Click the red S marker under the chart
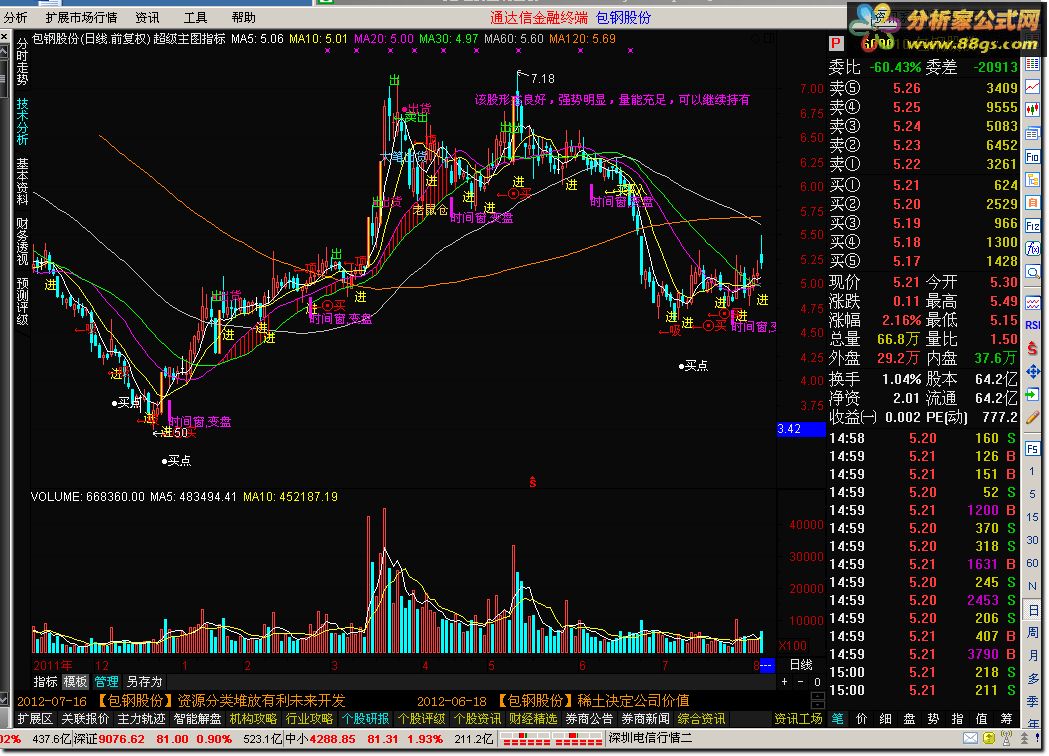 (x=533, y=482)
